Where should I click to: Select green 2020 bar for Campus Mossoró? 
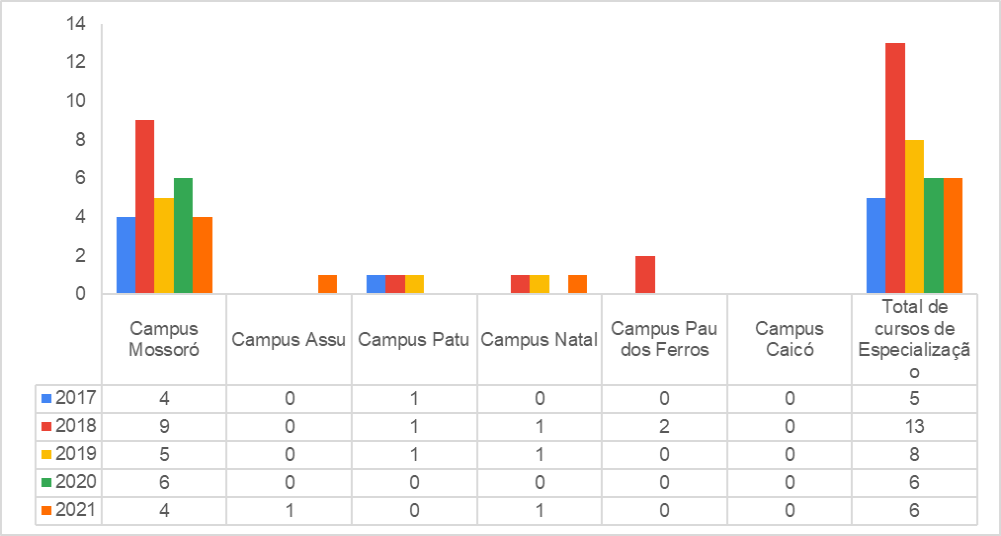[x=183, y=236]
